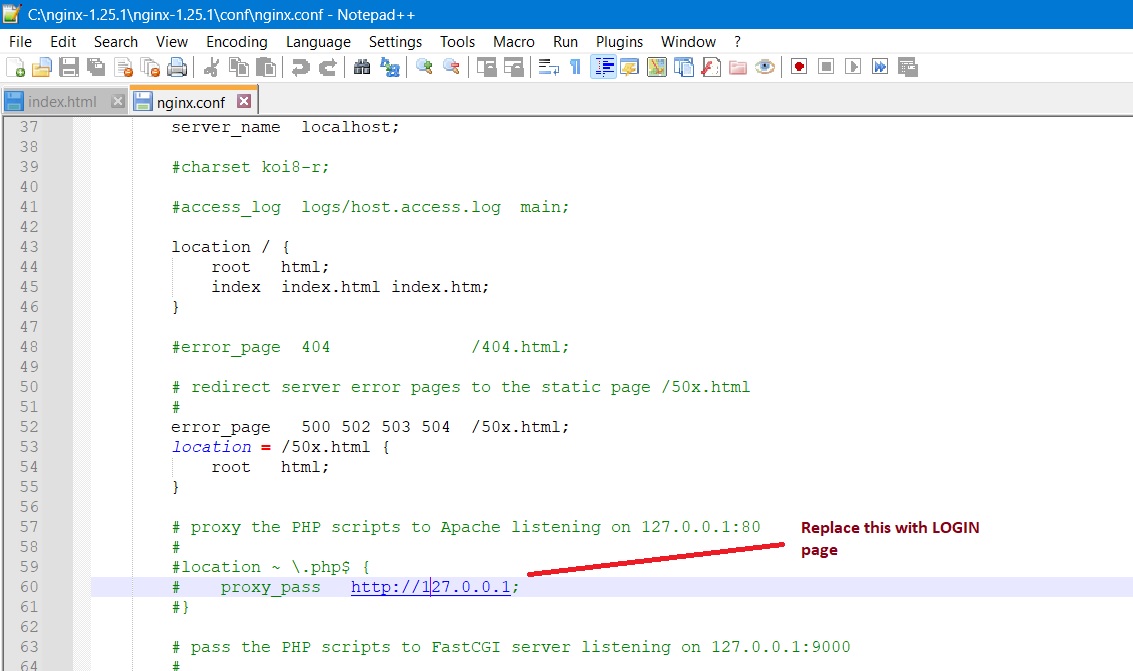
Task: Open the Language menu
Action: [x=318, y=42]
